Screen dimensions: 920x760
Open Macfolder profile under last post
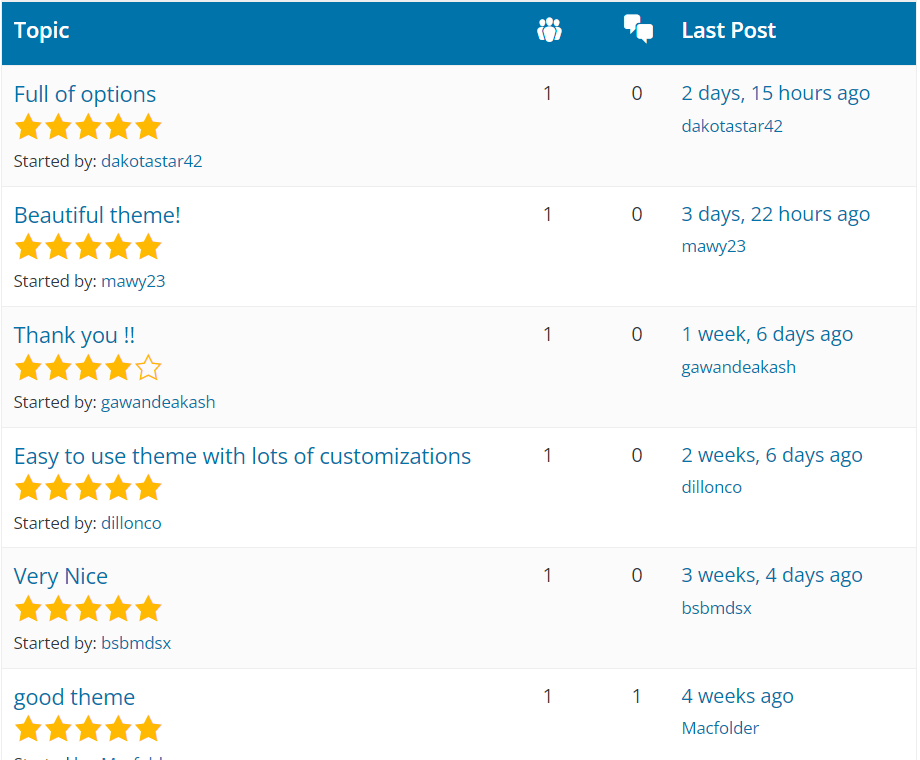coord(720,728)
